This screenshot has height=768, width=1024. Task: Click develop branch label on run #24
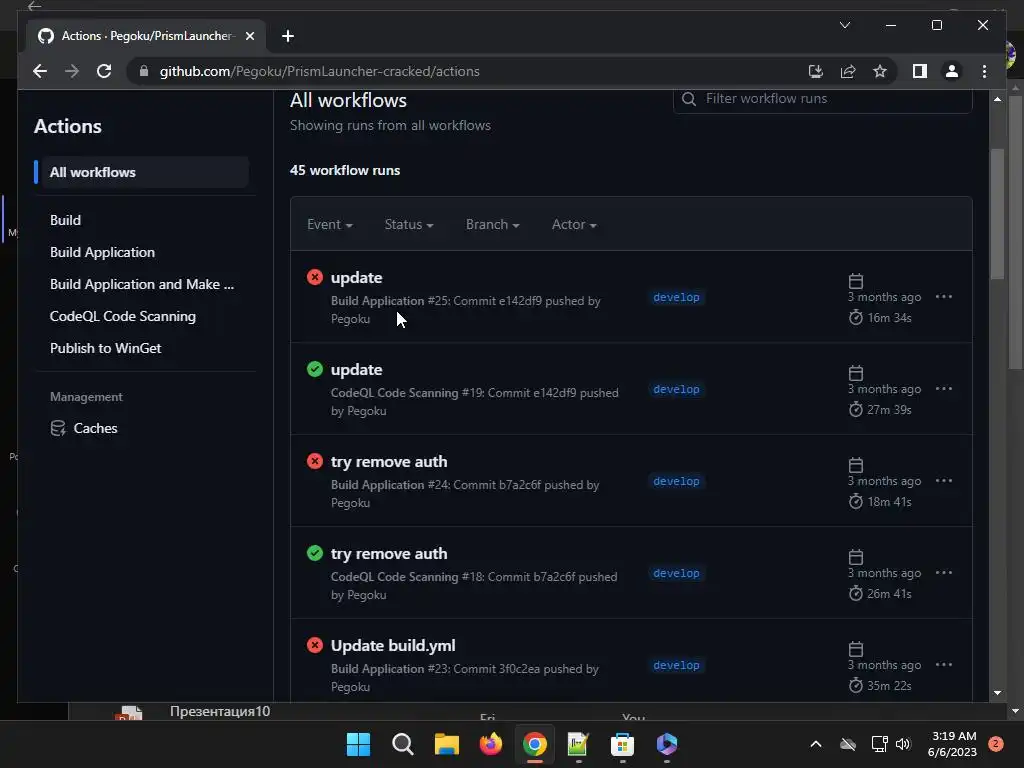click(676, 481)
